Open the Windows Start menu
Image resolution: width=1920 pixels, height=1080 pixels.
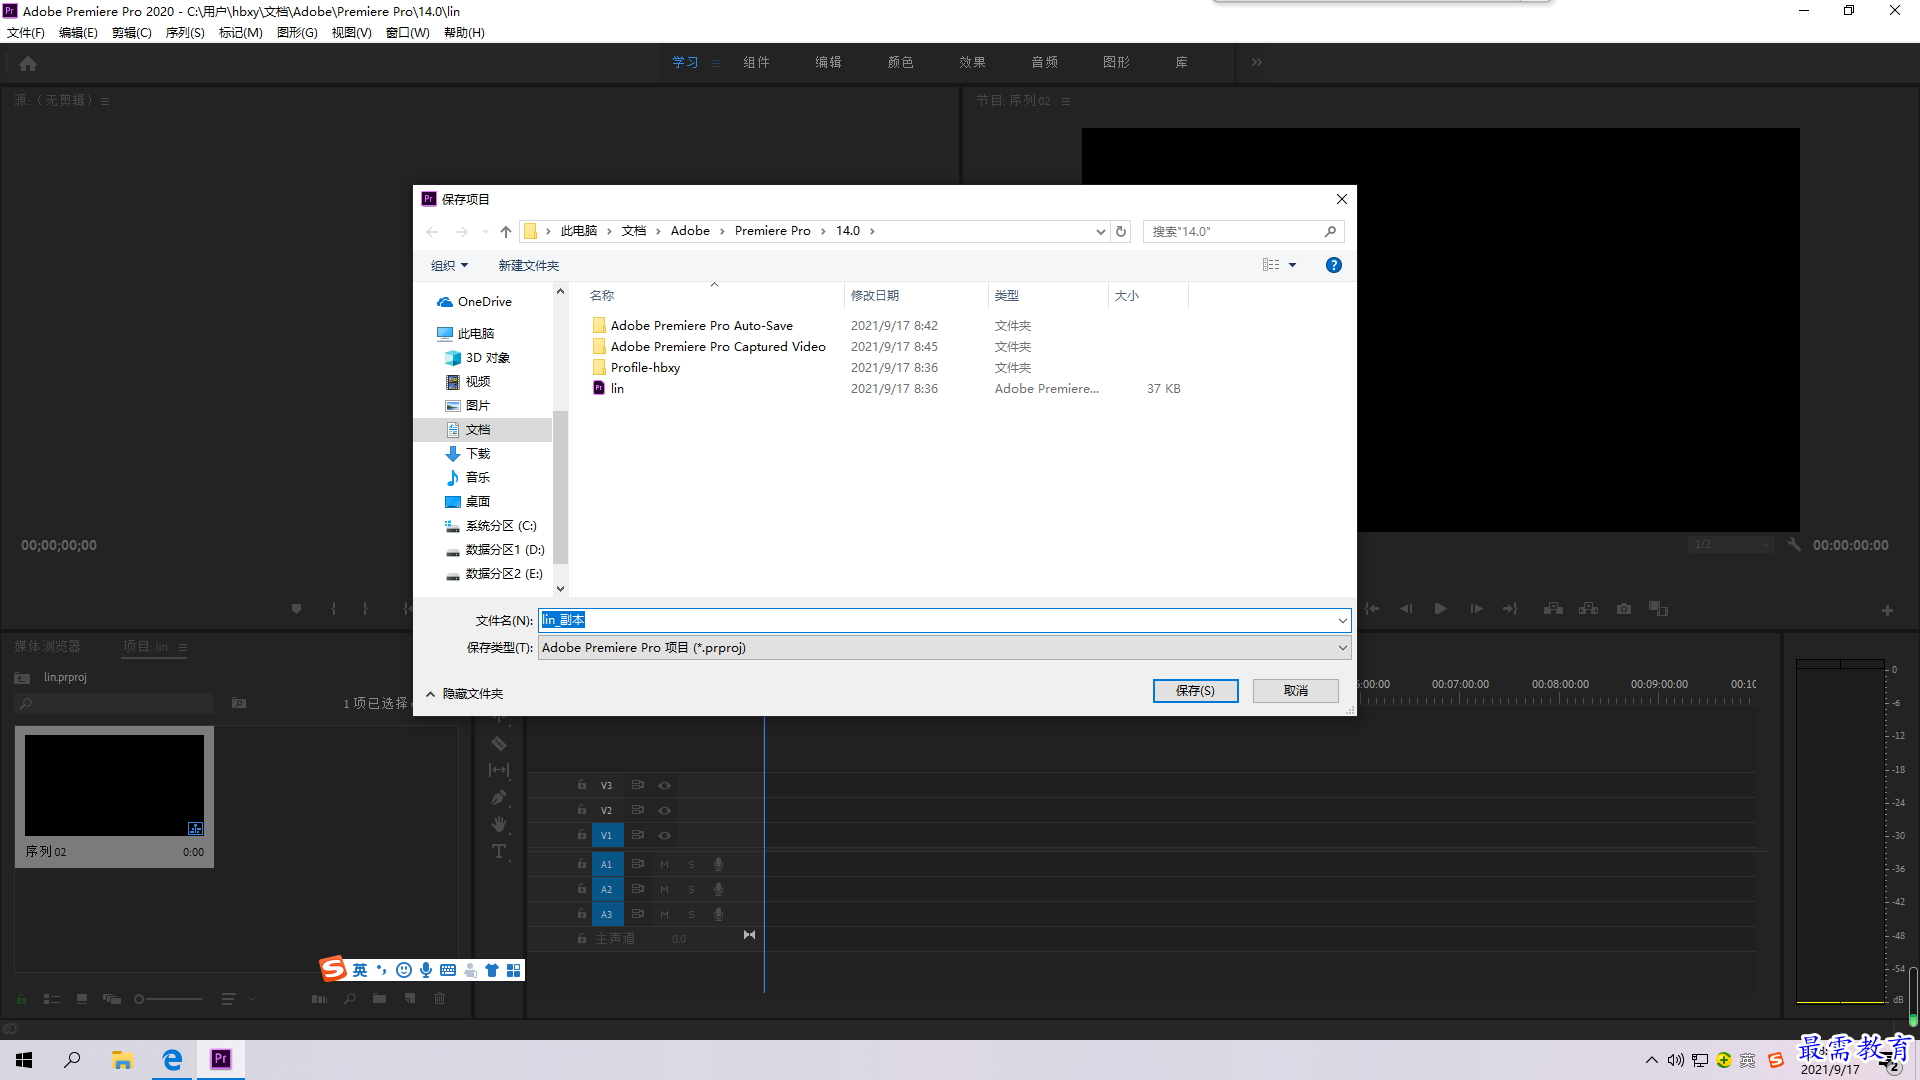click(24, 1059)
